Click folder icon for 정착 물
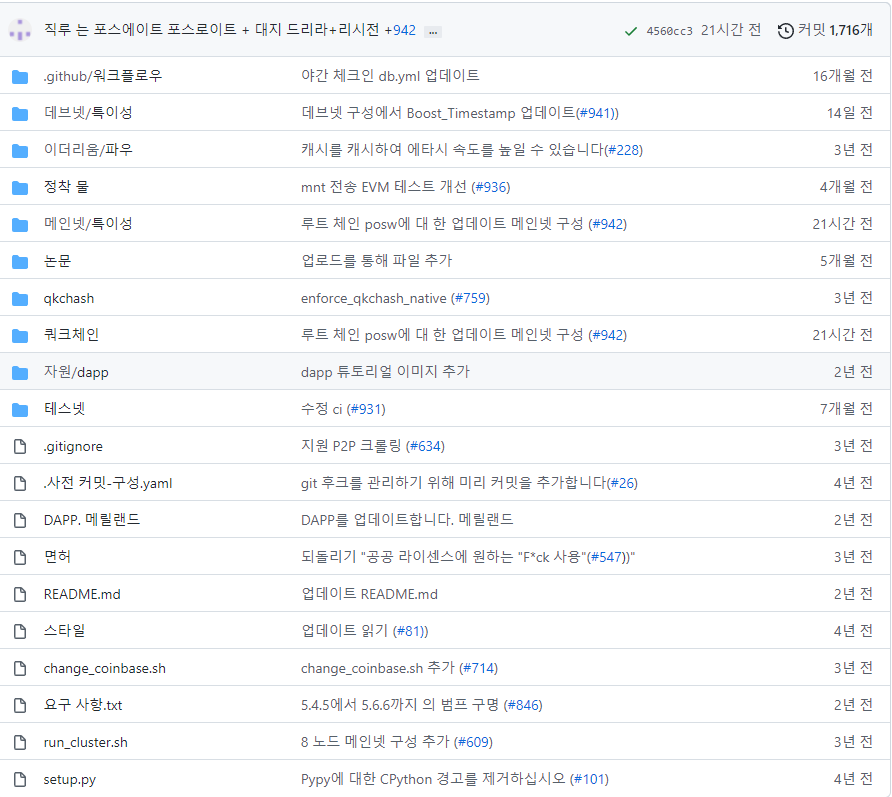892x797 pixels. [20, 187]
